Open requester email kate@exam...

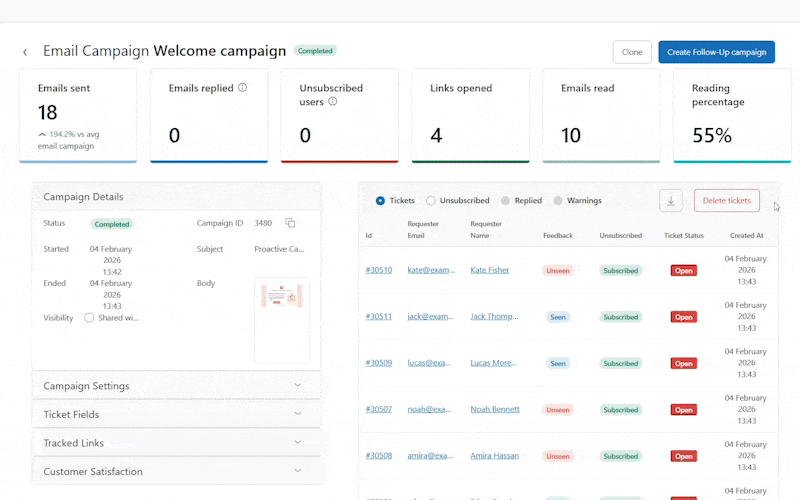coord(431,270)
